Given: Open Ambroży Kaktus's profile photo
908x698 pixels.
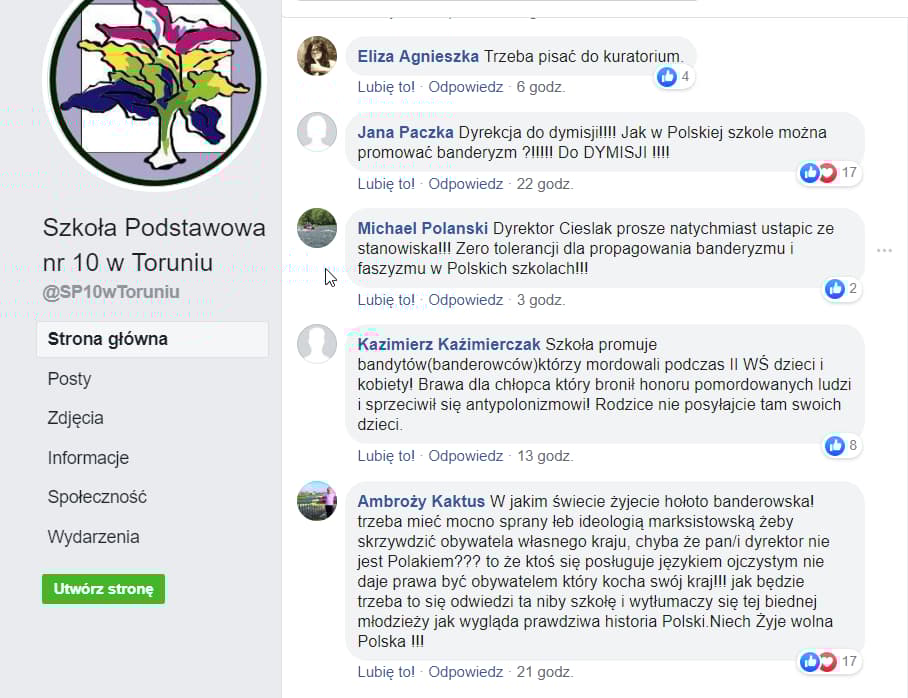Looking at the screenshot, I should (x=317, y=500).
